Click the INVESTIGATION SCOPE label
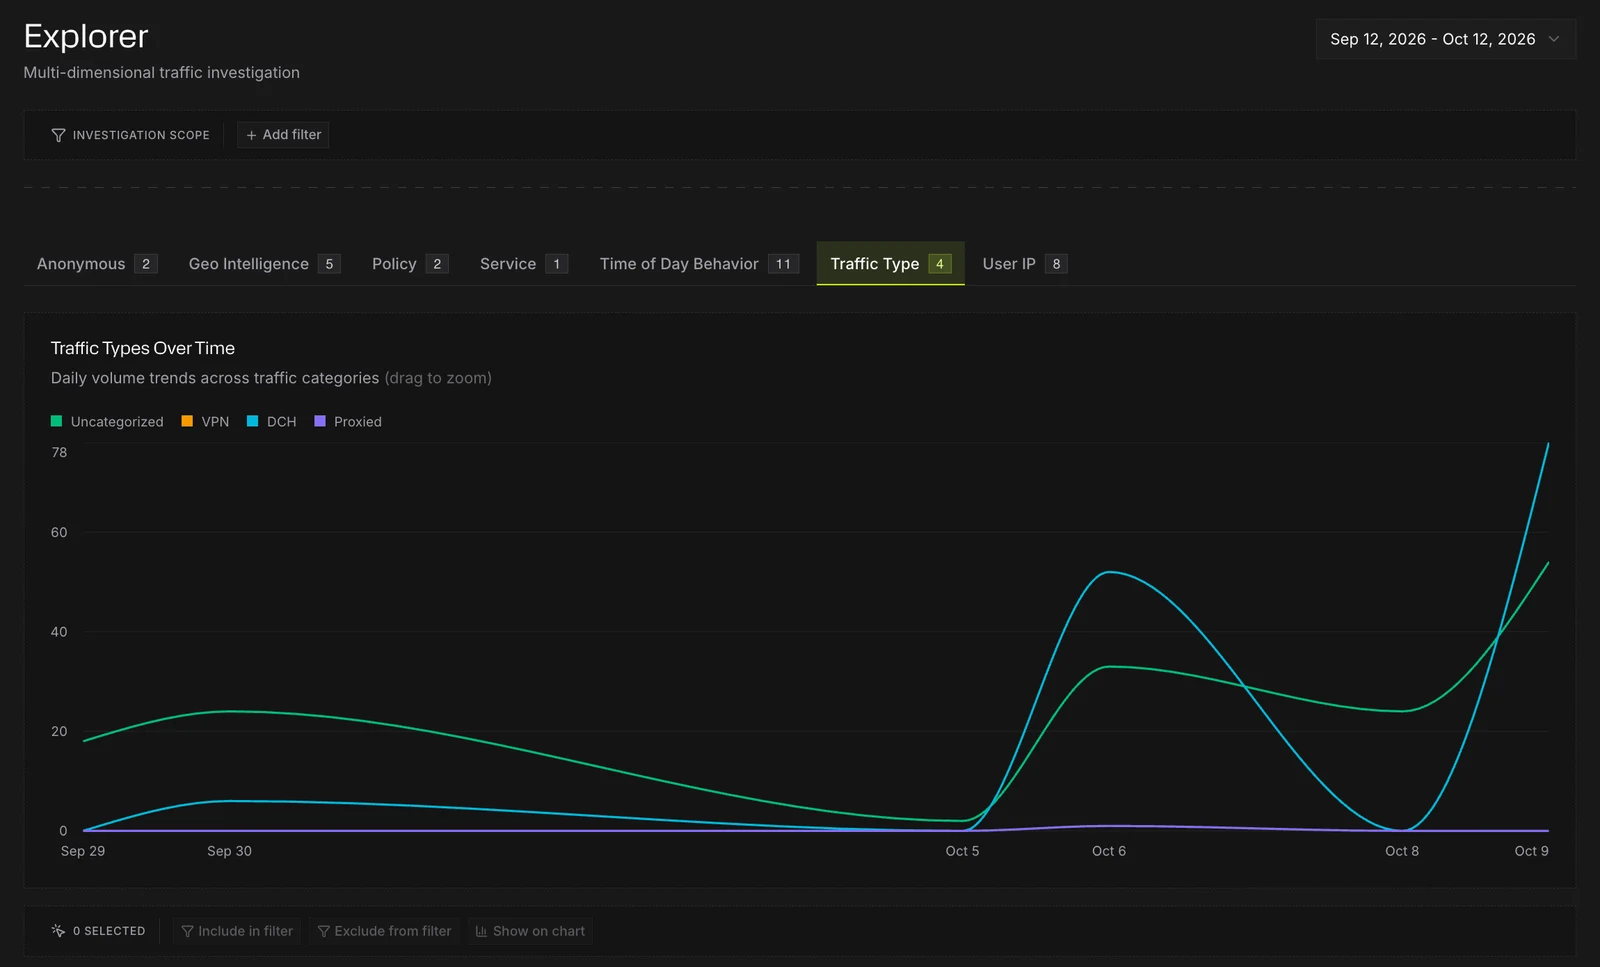 click(141, 135)
